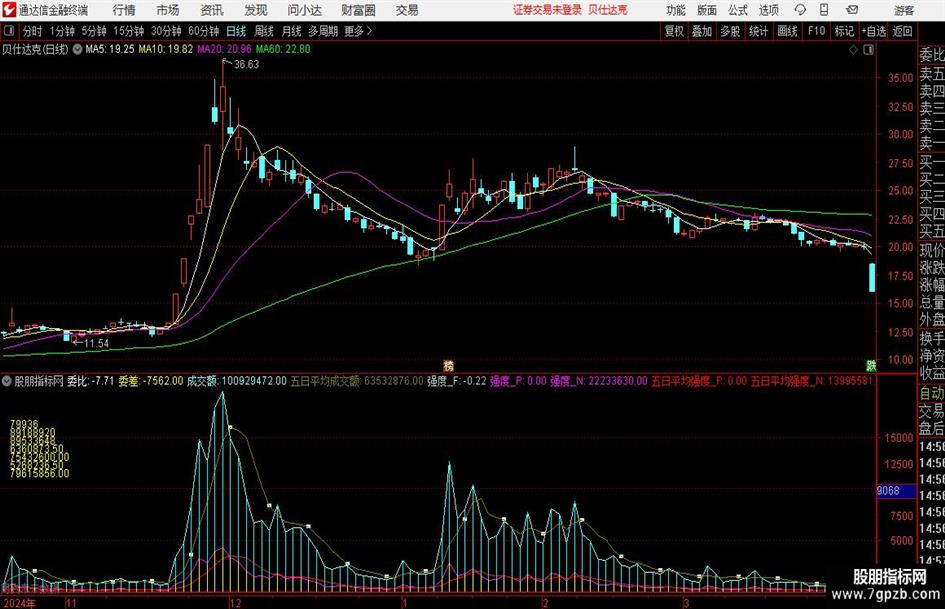The width and height of the screenshot is (945, 609).
Task: Click the Tongdaxin red logo icon
Action: click(x=9, y=10)
